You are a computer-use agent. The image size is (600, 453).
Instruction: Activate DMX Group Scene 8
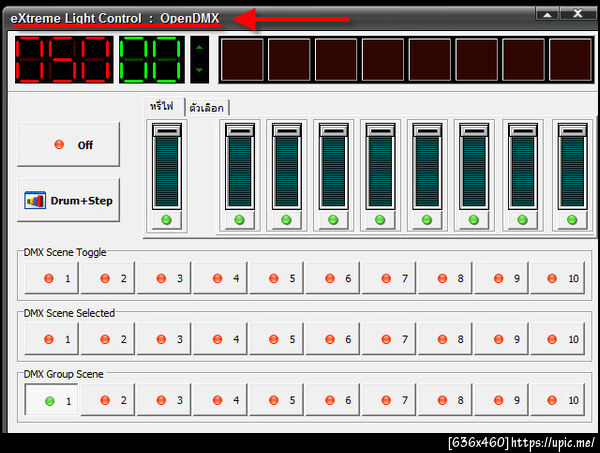point(445,400)
